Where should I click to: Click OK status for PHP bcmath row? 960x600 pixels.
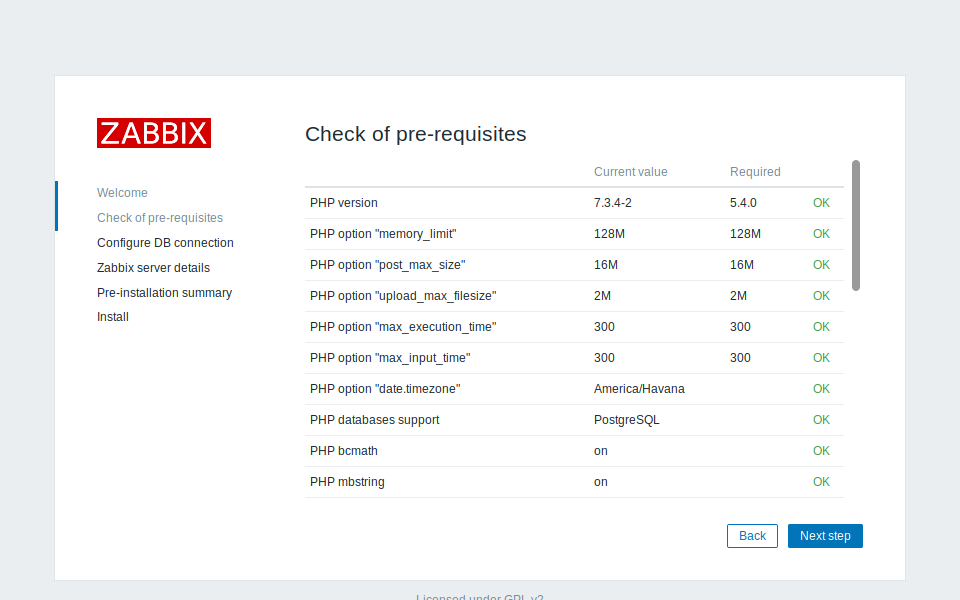click(x=821, y=451)
